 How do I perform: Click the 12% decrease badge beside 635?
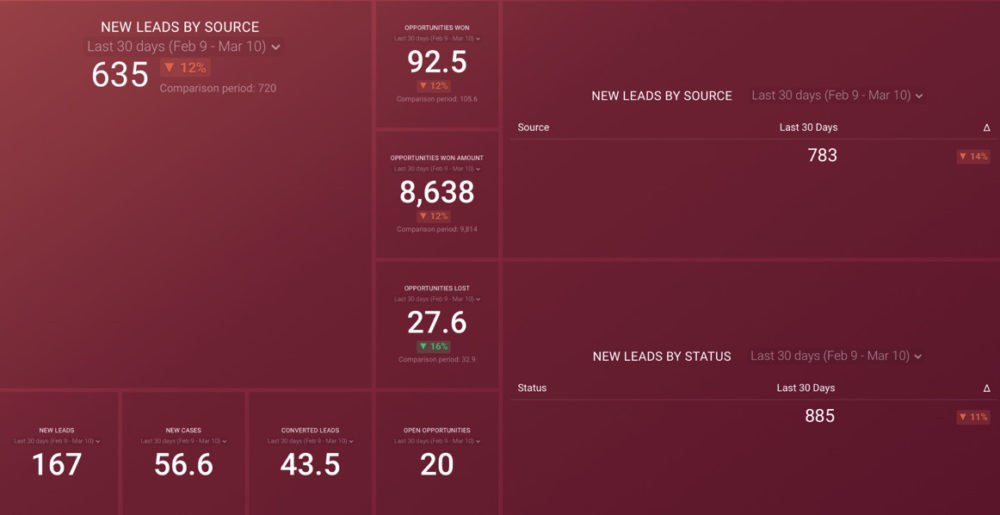point(185,68)
